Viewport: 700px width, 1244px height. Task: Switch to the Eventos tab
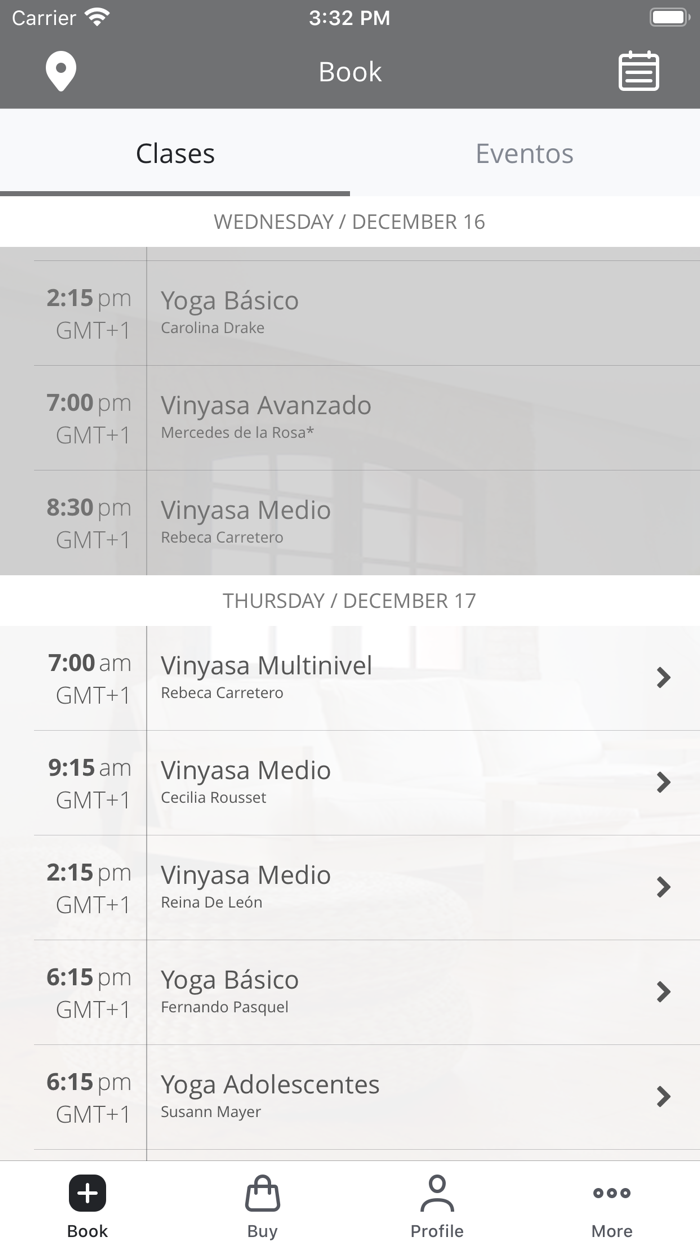click(x=524, y=154)
